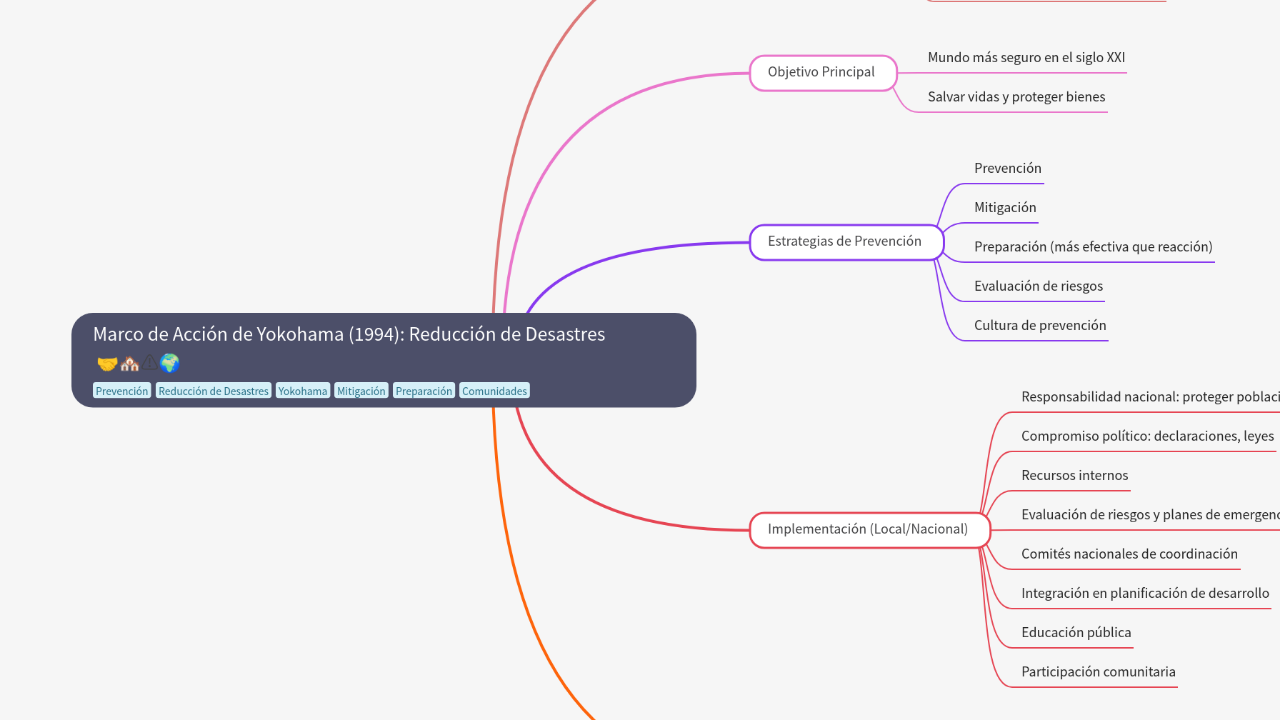Select the 'Prevención' leaf under Estrategias
The height and width of the screenshot is (720, 1280).
1008,168
